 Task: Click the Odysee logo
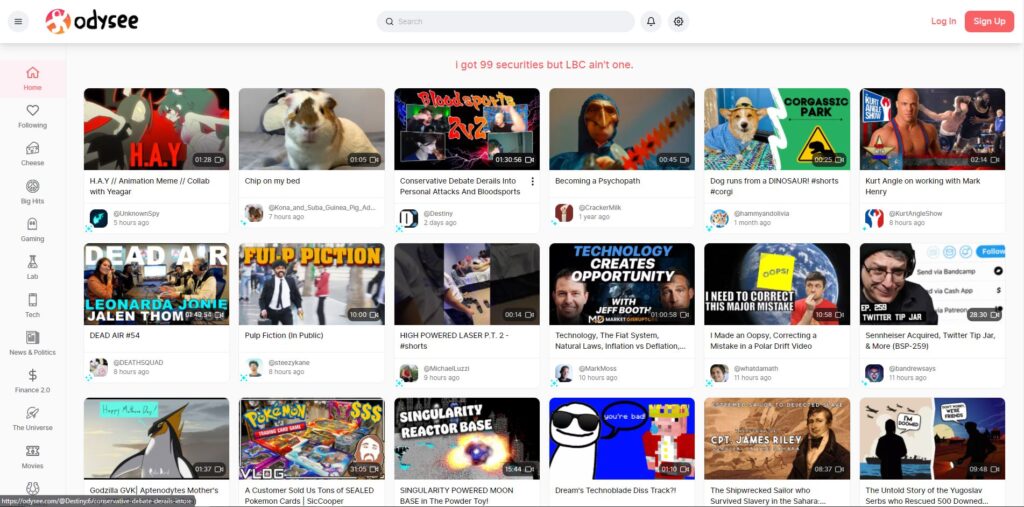pyautogui.click(x=92, y=22)
